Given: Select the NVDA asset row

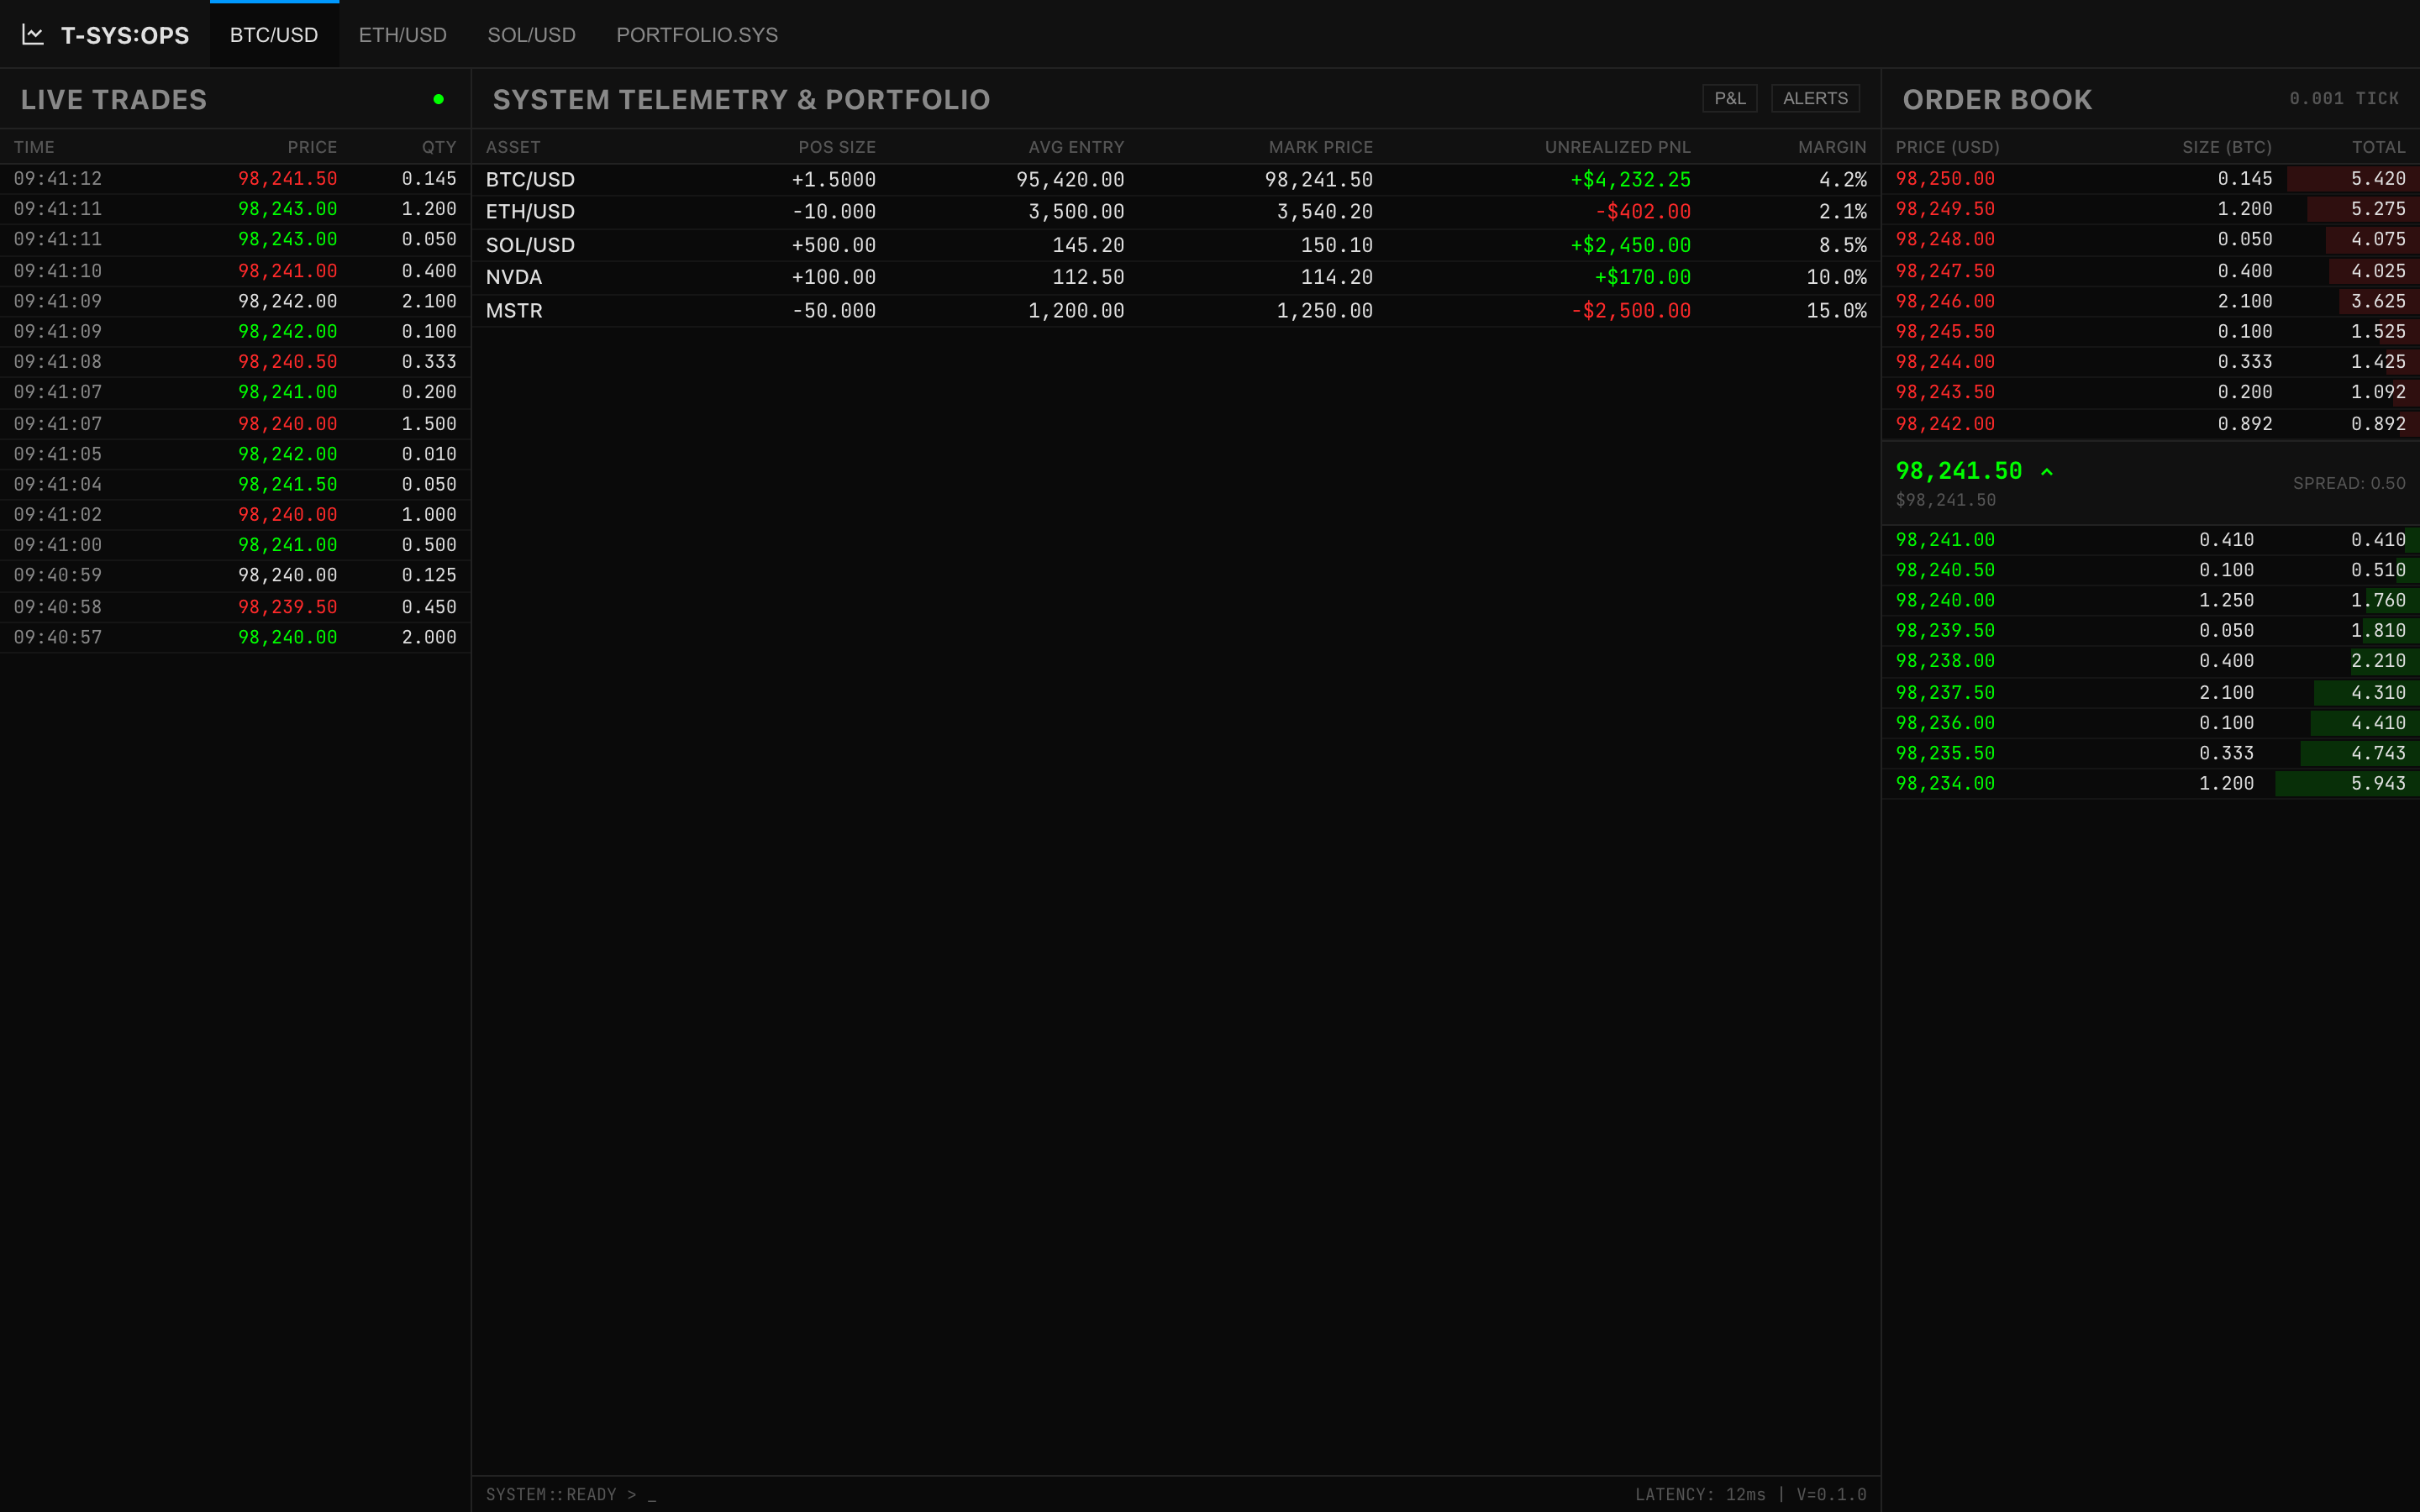Looking at the screenshot, I should tap(1175, 277).
